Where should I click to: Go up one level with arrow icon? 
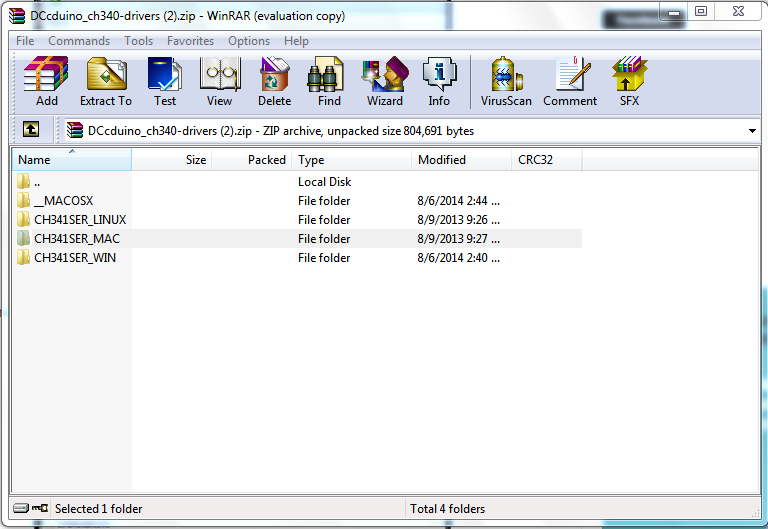(x=31, y=130)
